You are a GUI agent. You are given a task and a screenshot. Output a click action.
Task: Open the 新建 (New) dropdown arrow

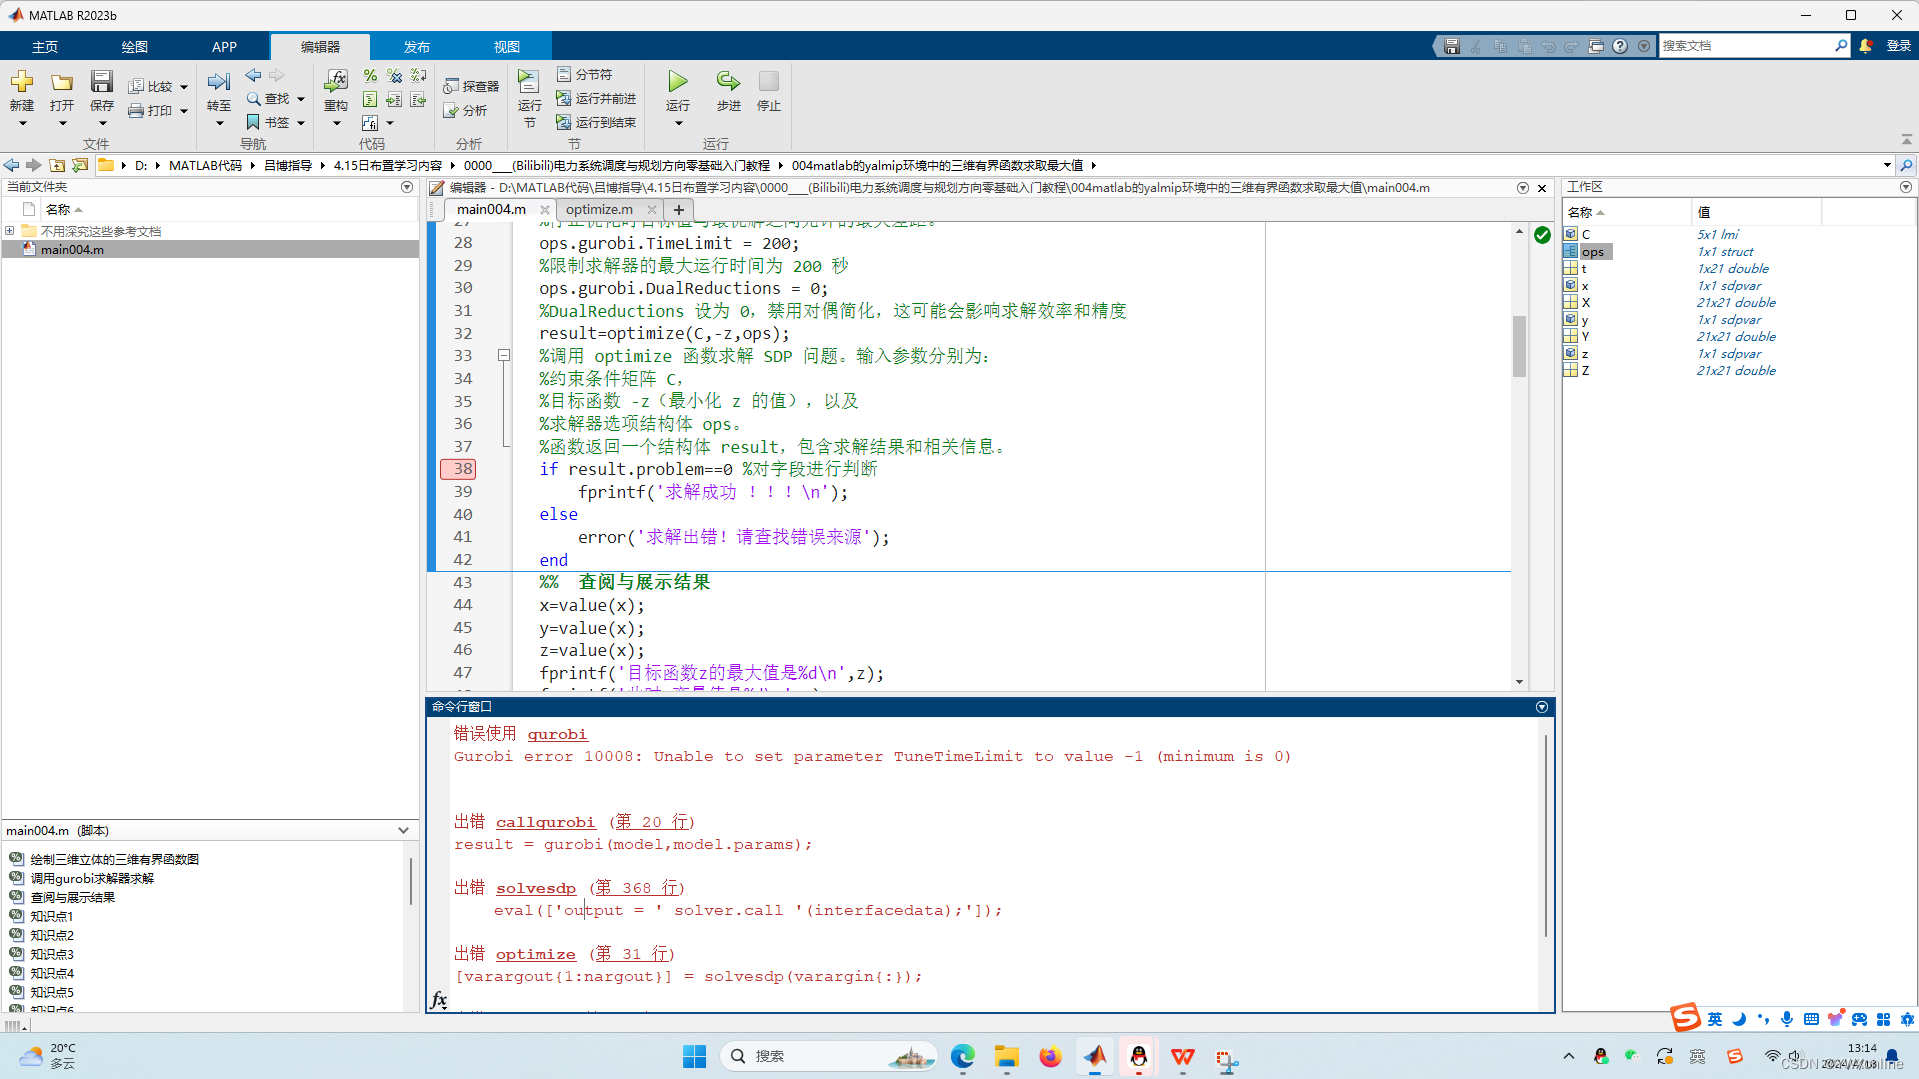coord(22,121)
